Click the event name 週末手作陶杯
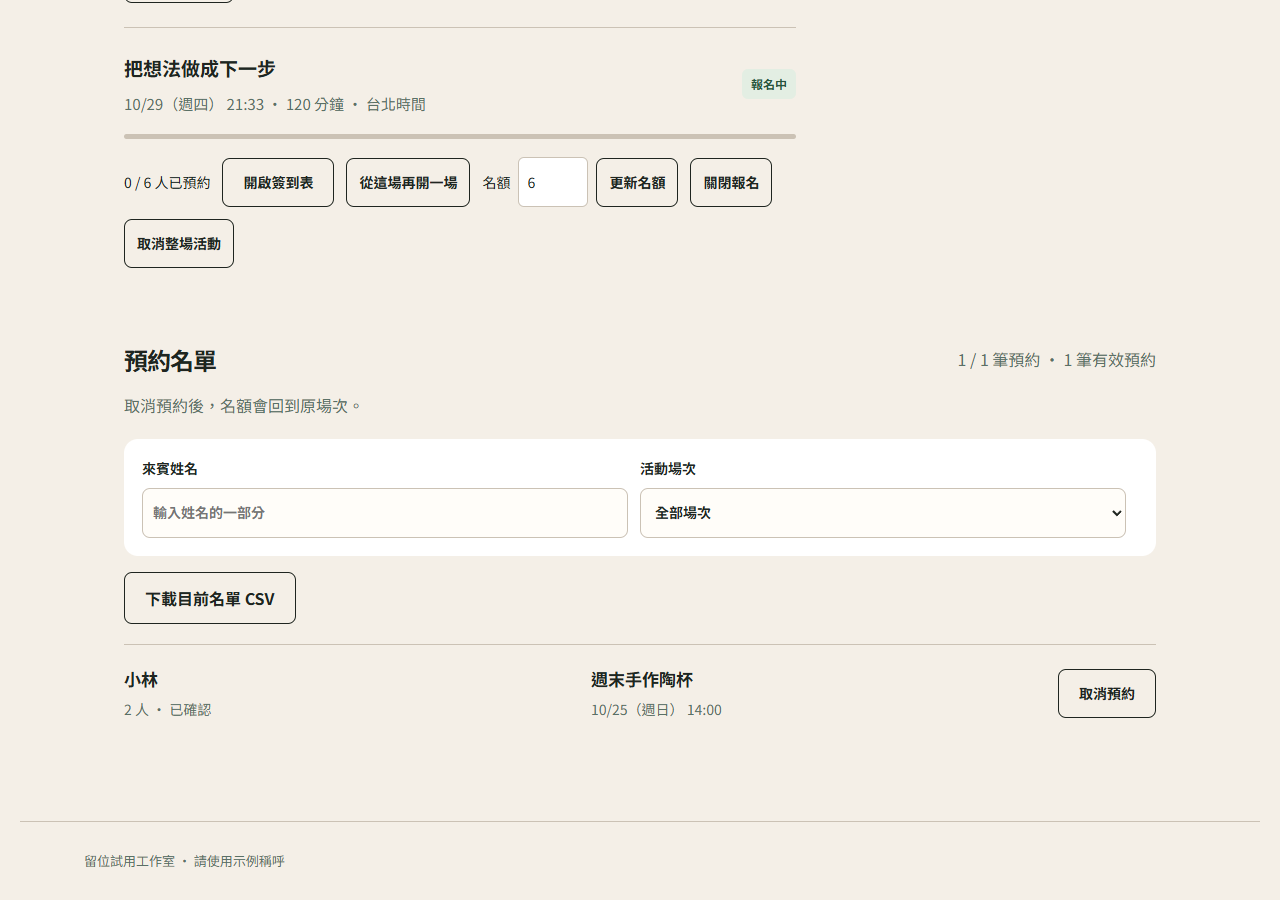The height and width of the screenshot is (900, 1280). click(642, 680)
